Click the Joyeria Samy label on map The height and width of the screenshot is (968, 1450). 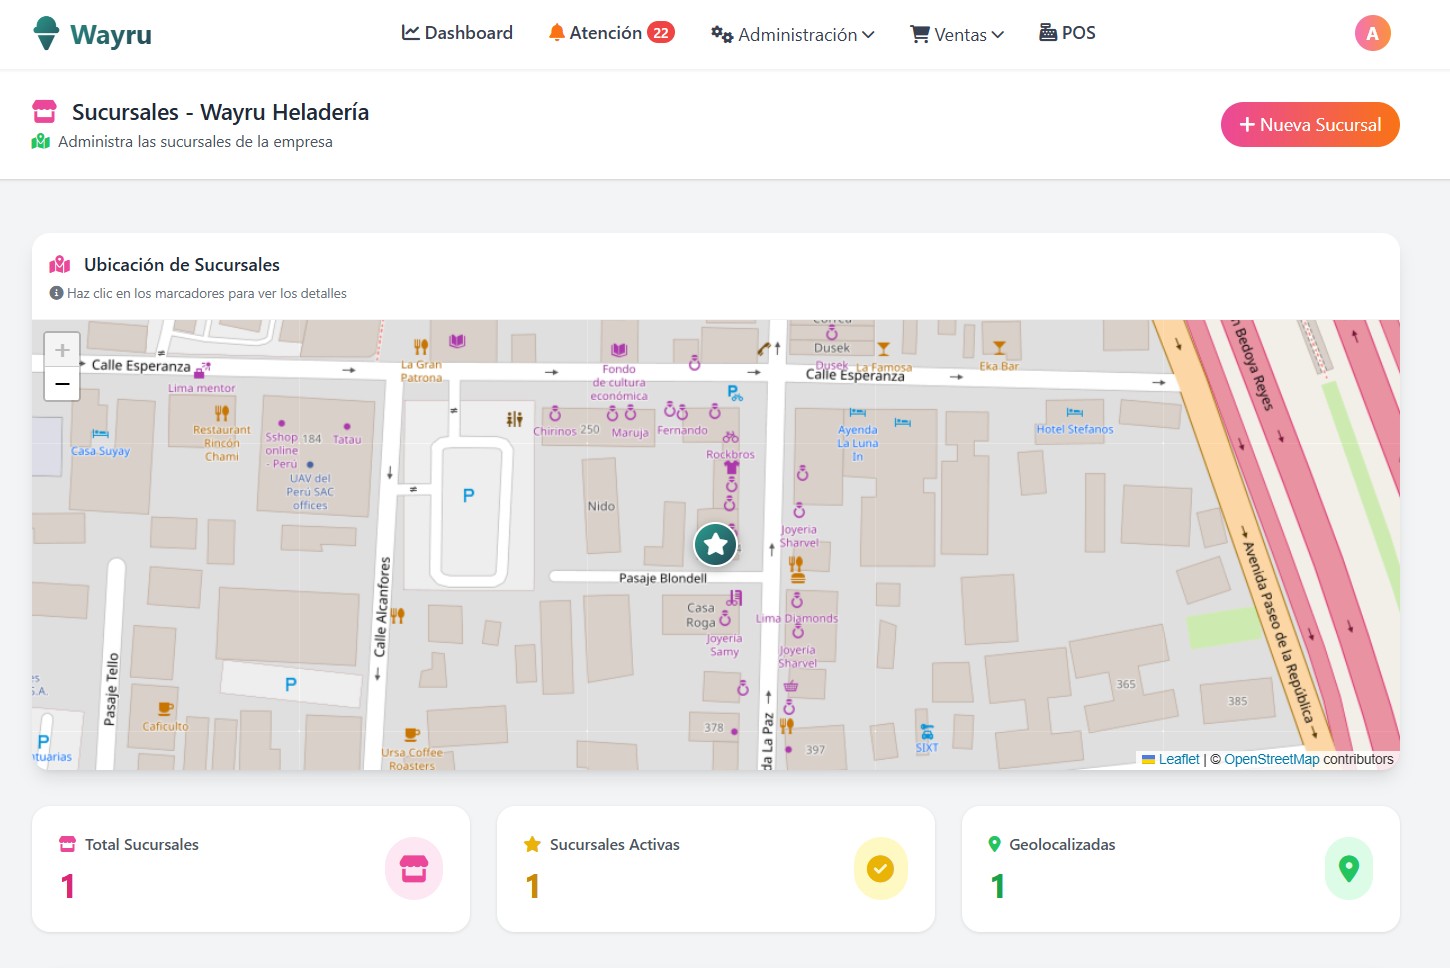click(x=724, y=645)
